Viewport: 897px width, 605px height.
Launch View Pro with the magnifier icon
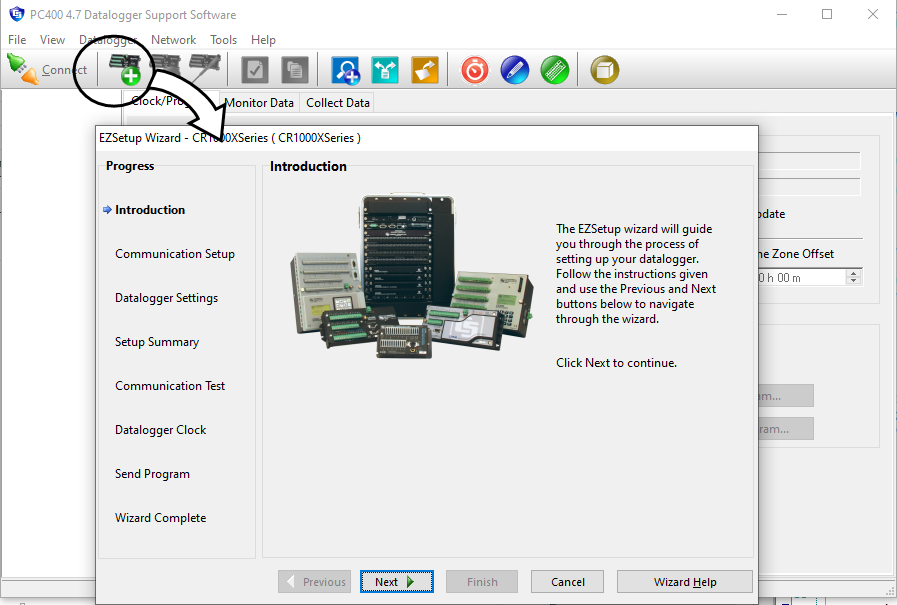[346, 70]
